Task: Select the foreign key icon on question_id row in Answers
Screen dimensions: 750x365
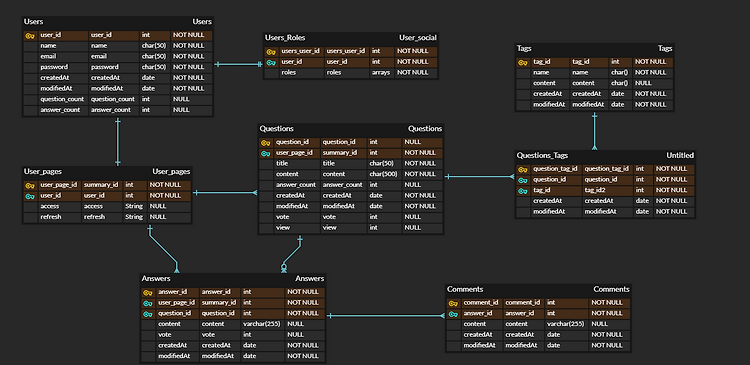Action: [x=148, y=314]
